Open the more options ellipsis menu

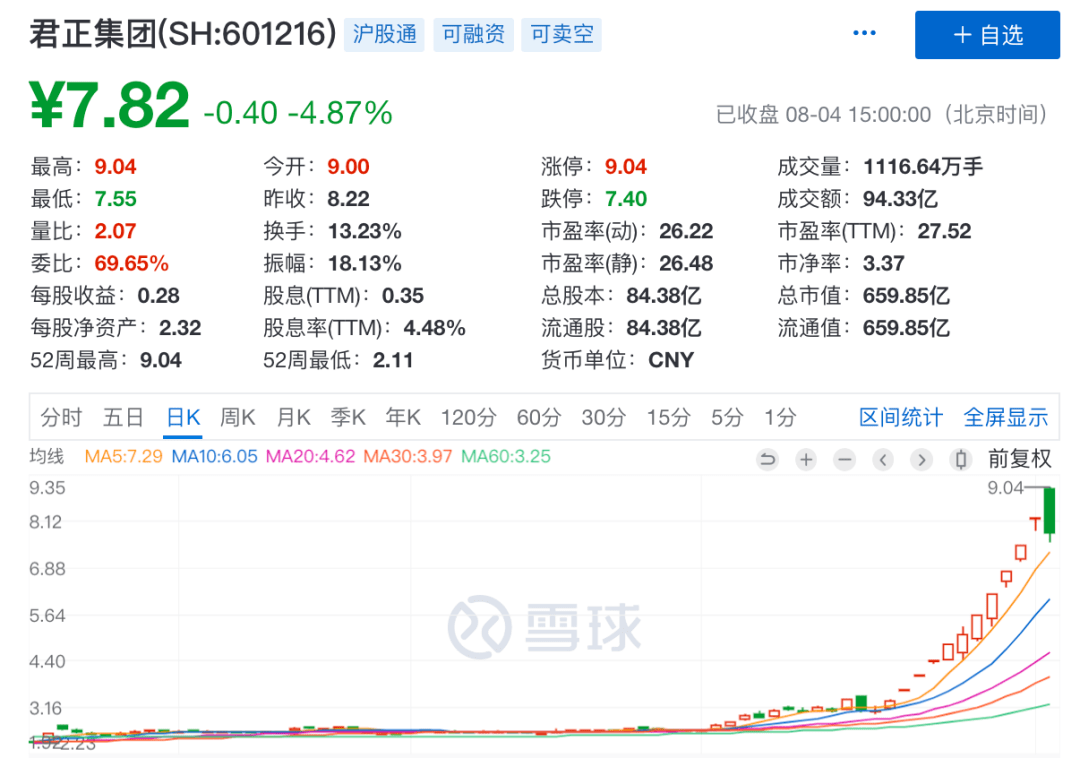click(x=864, y=32)
